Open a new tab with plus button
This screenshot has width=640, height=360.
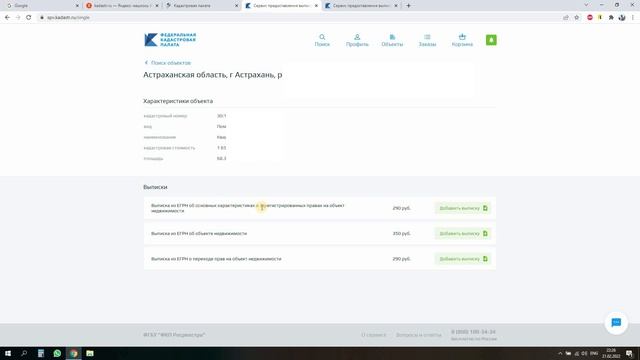pos(408,6)
